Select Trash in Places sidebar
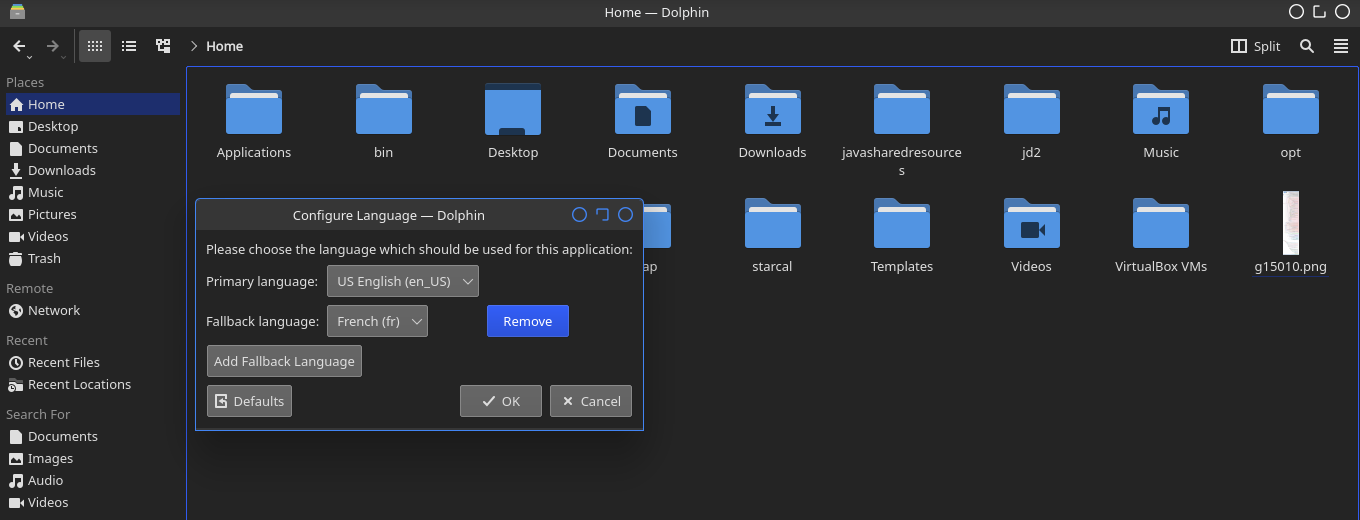 [44, 258]
